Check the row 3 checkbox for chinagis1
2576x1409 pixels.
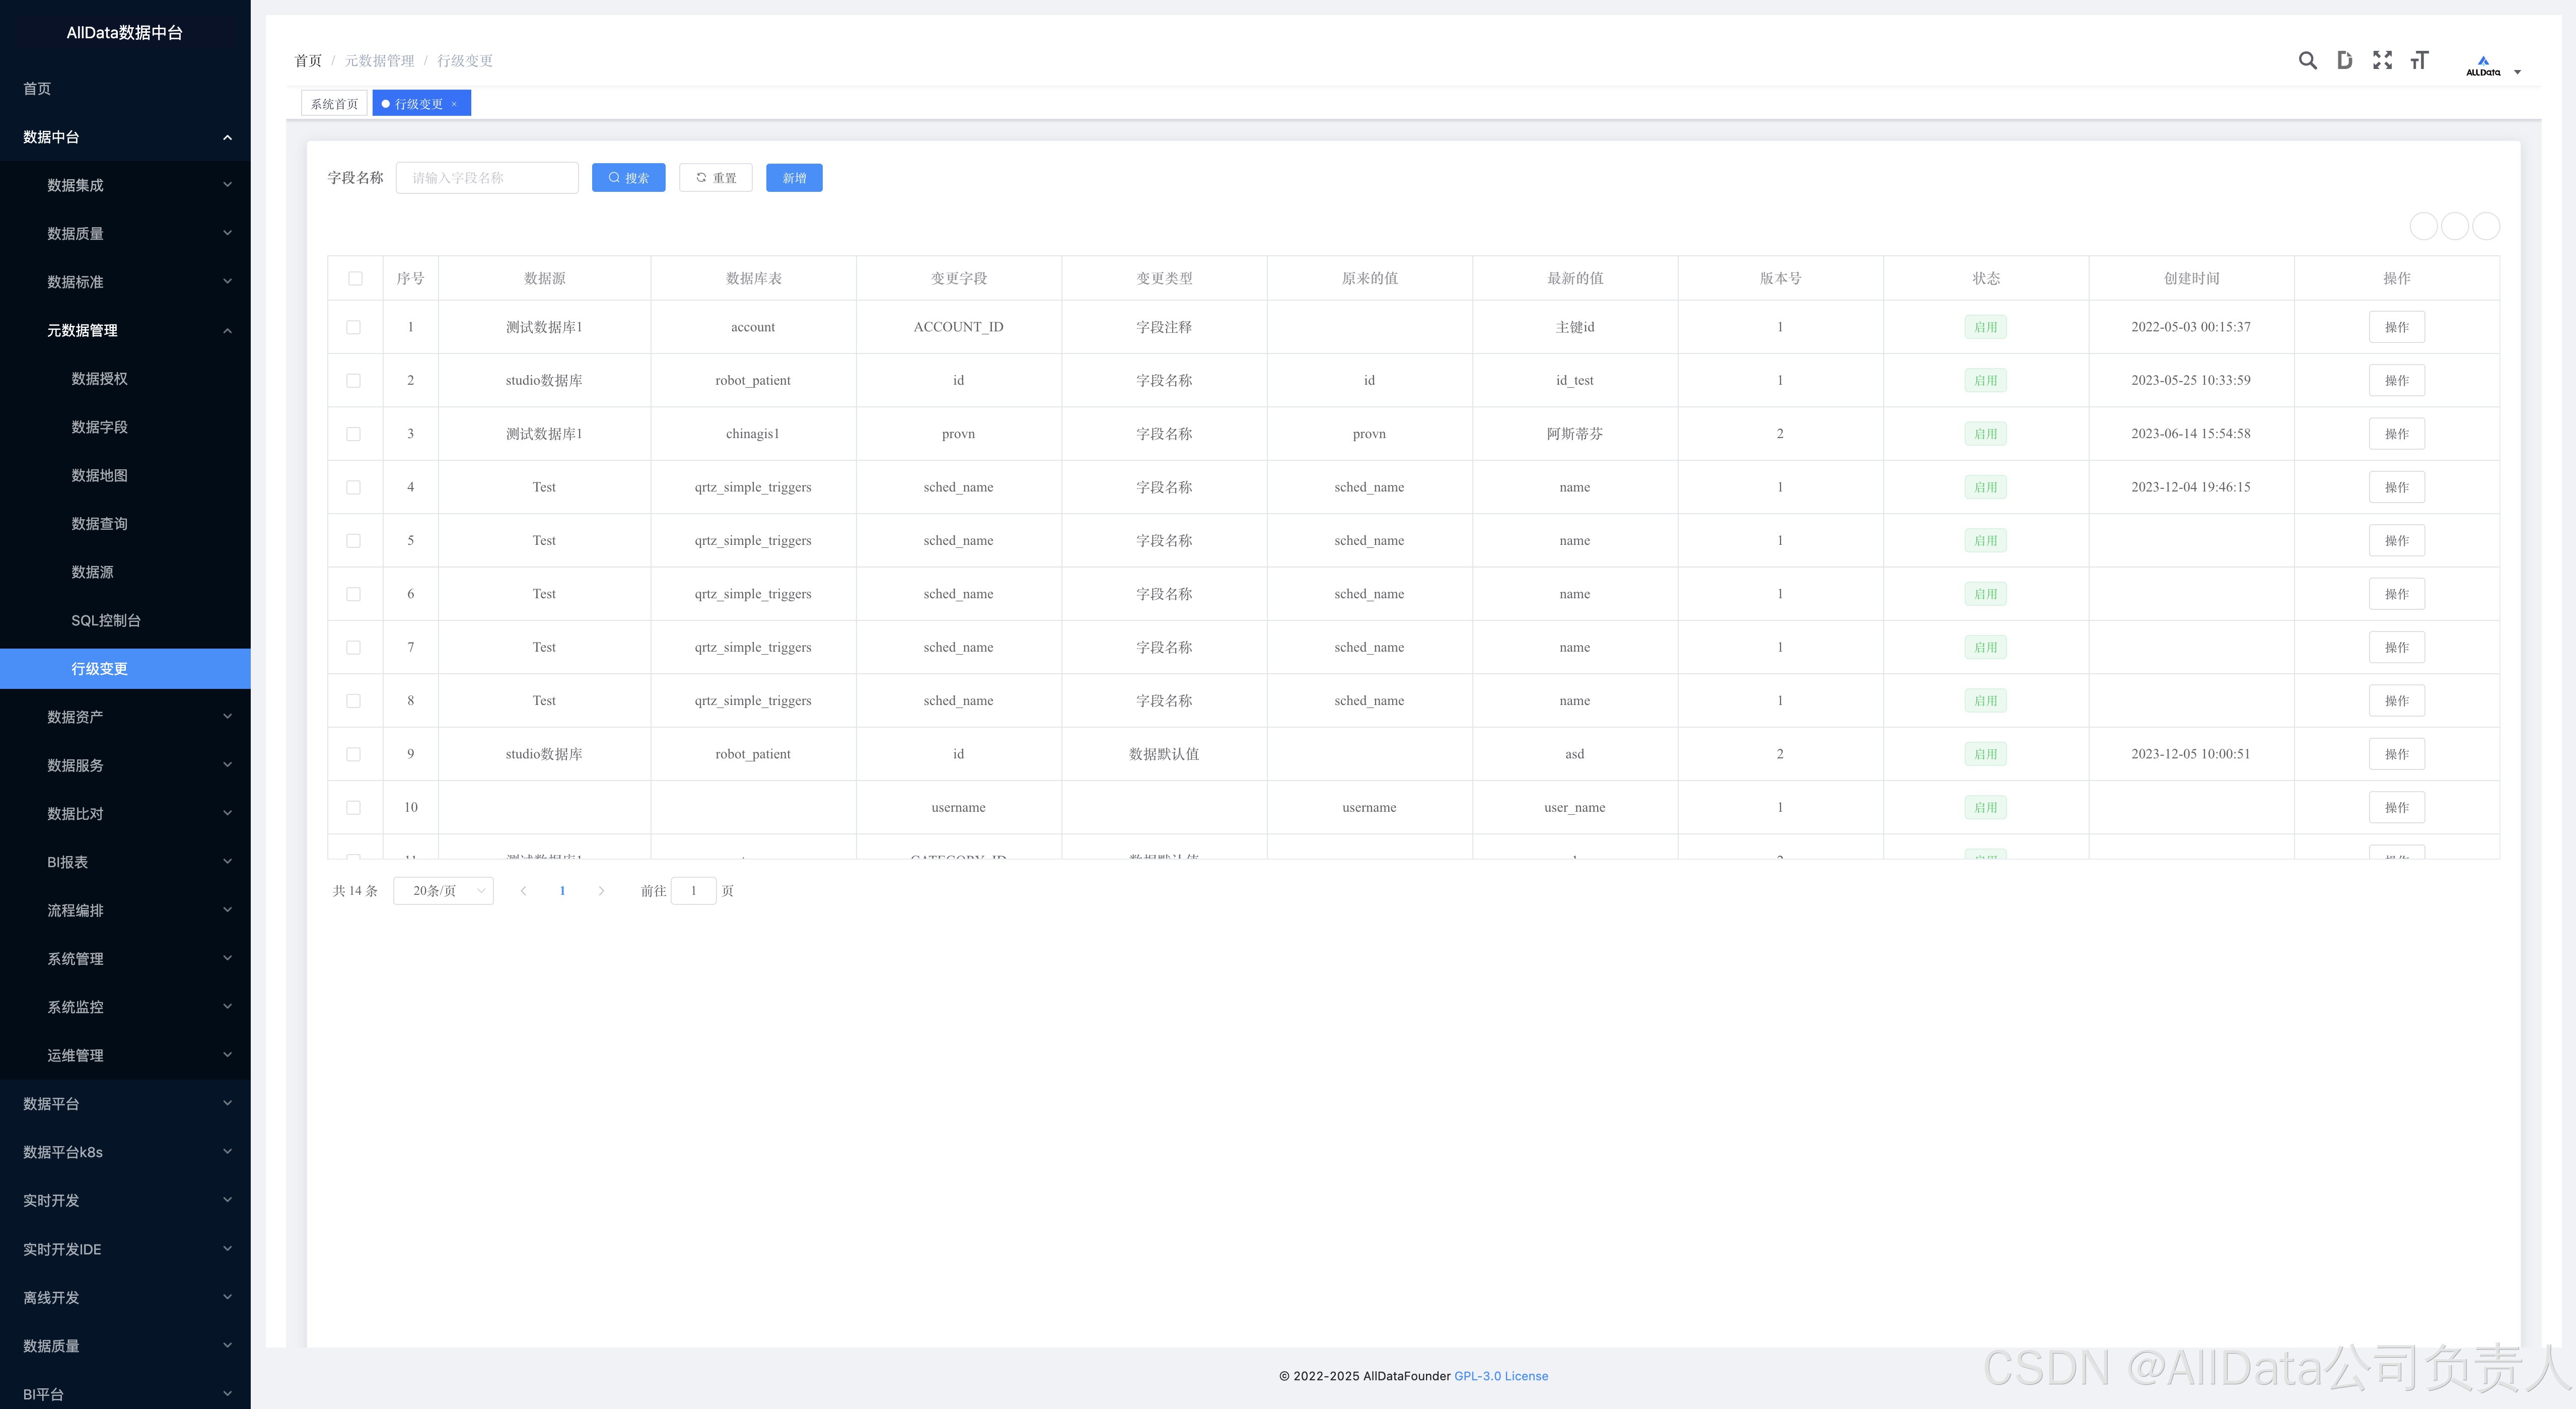[353, 434]
